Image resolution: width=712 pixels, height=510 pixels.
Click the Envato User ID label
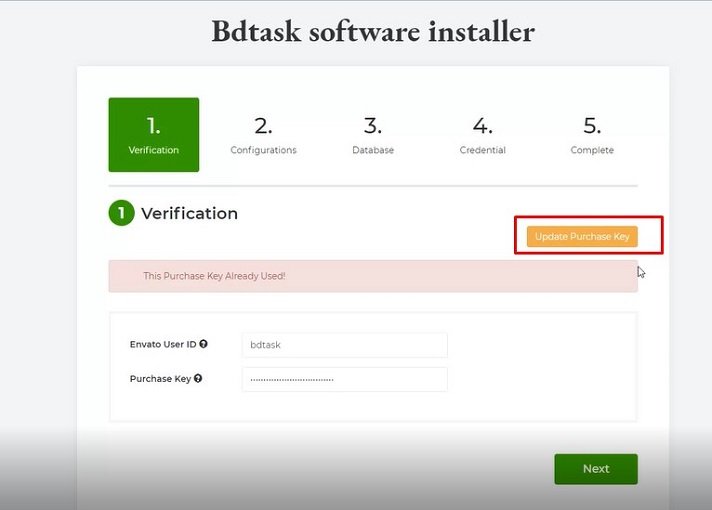point(163,344)
